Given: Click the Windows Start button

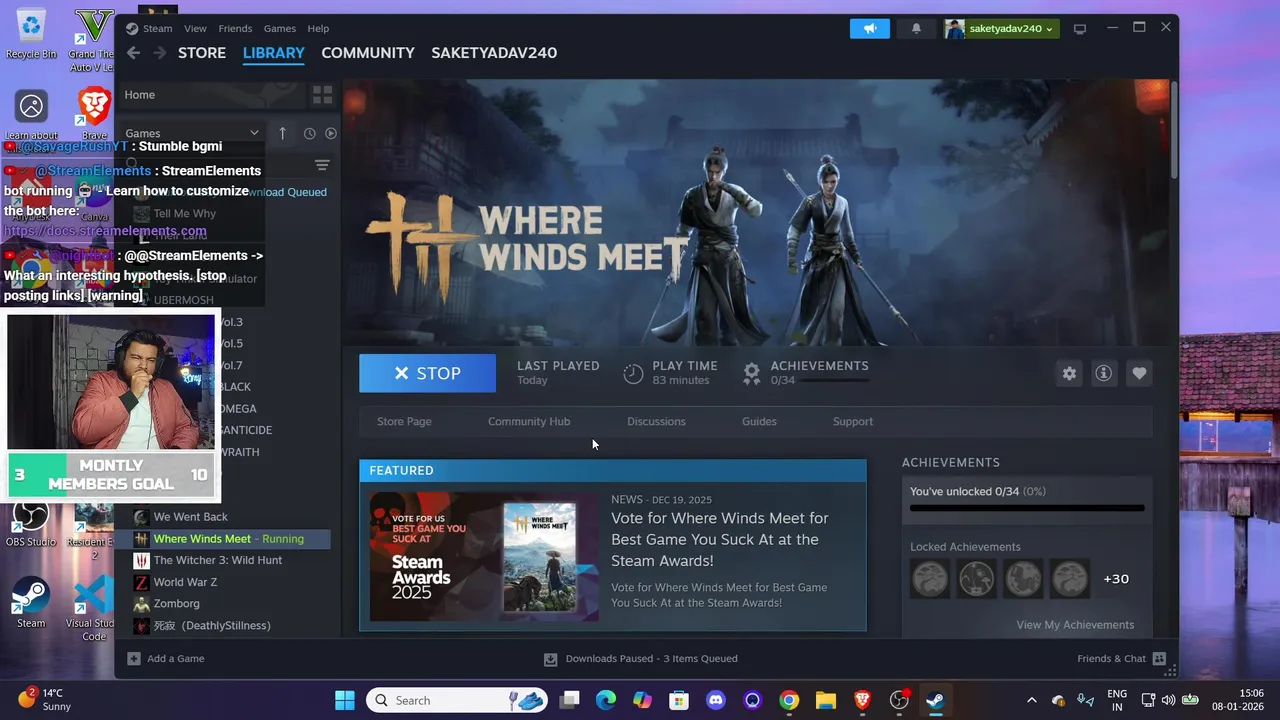Looking at the screenshot, I should pyautogui.click(x=344, y=700).
